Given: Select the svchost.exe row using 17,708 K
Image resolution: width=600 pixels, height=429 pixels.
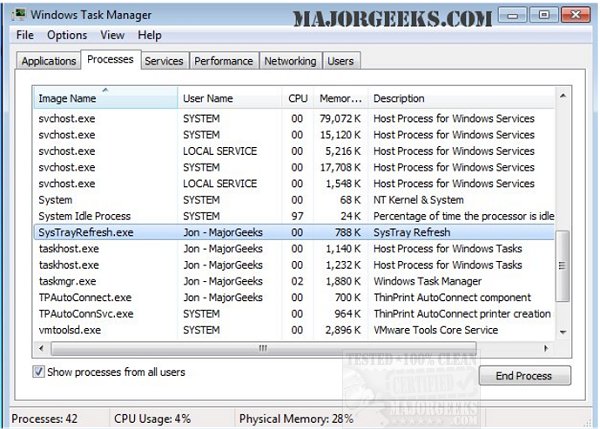Looking at the screenshot, I should click(294, 167).
